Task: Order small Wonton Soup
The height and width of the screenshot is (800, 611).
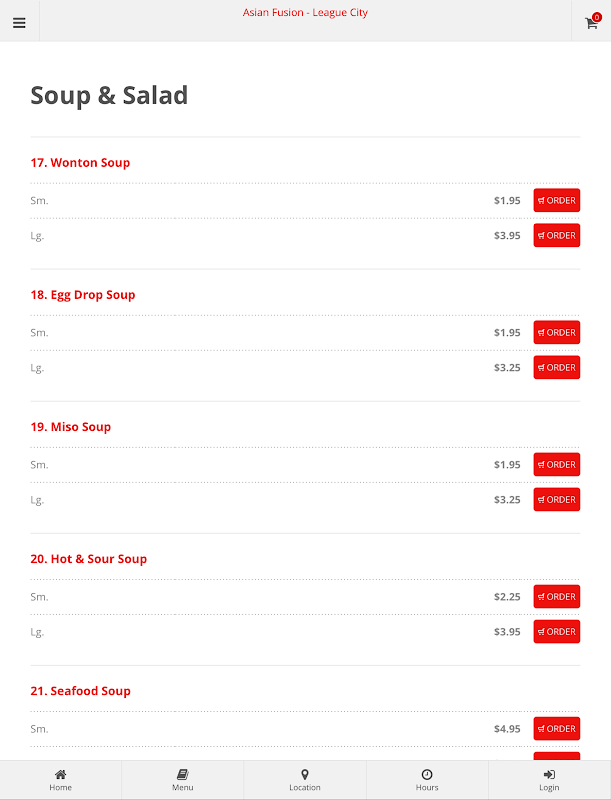Action: [556, 201]
